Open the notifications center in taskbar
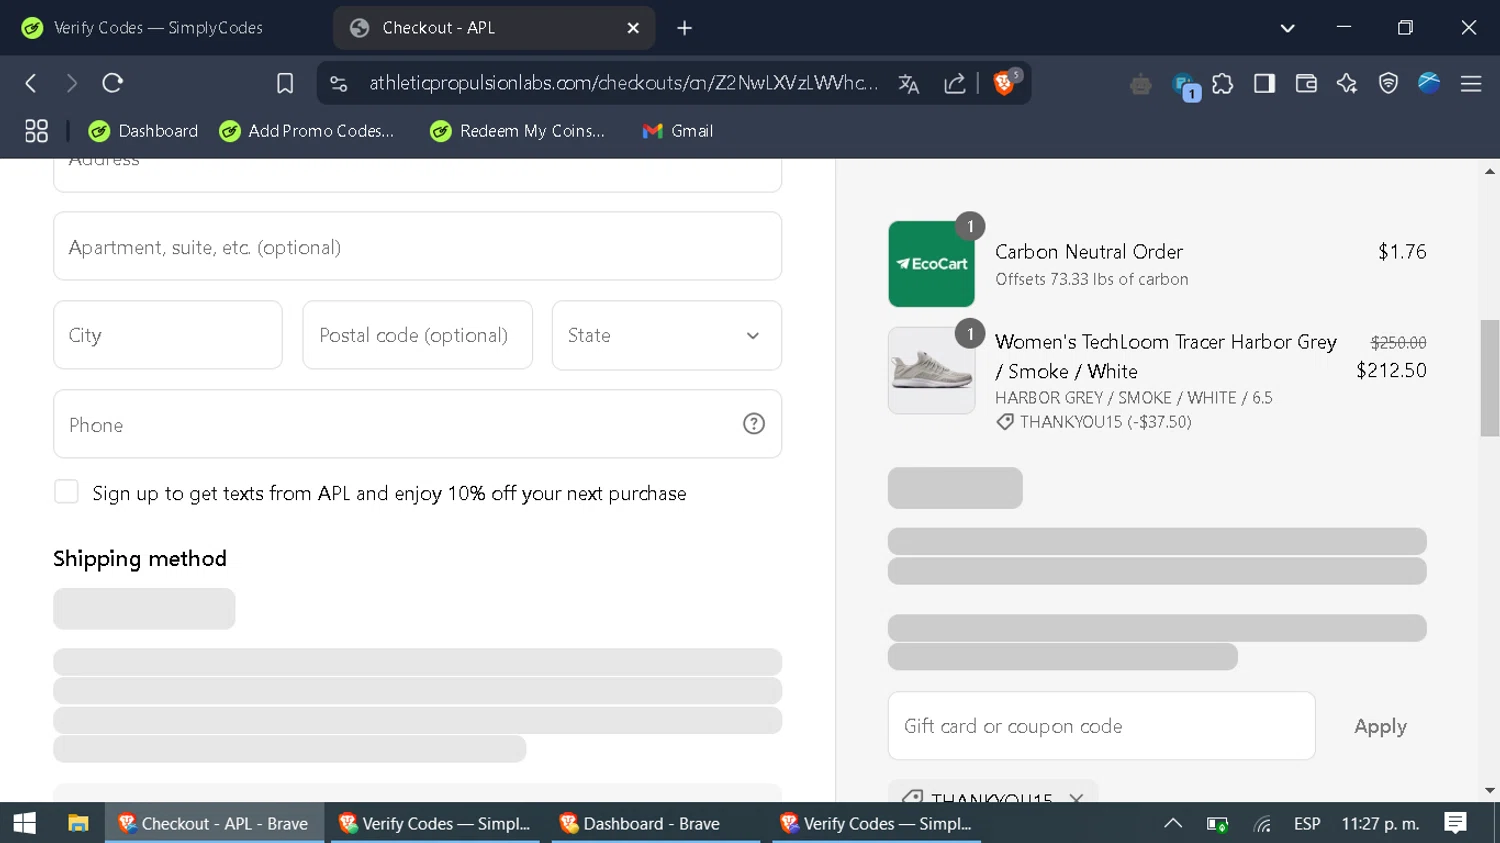Screen dimensions: 1500x843 [x=1456, y=823]
